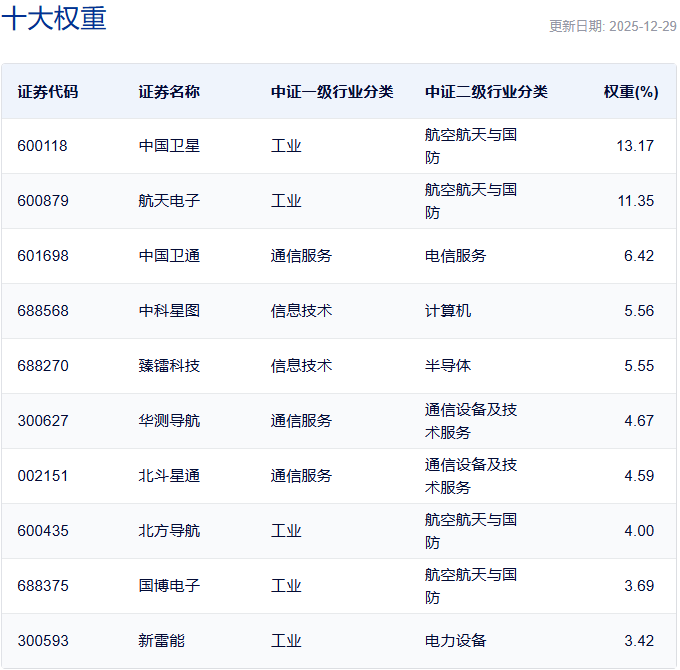
Task: Click the 中证二级行业分类 column header
Action: (486, 91)
